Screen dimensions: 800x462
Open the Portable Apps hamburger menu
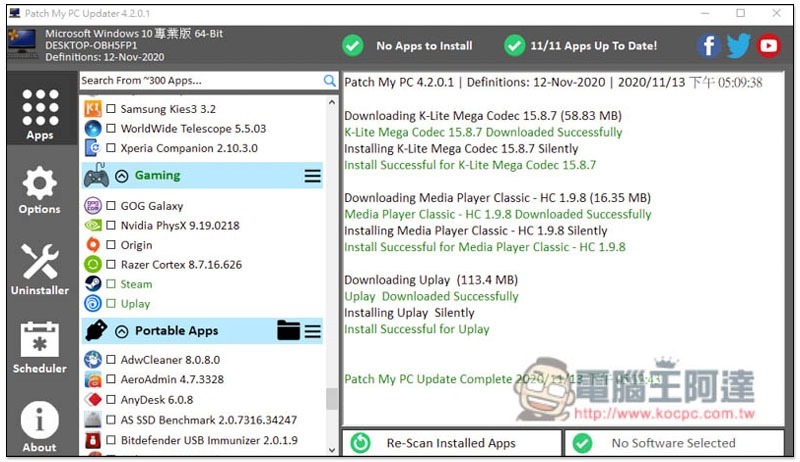(x=313, y=331)
